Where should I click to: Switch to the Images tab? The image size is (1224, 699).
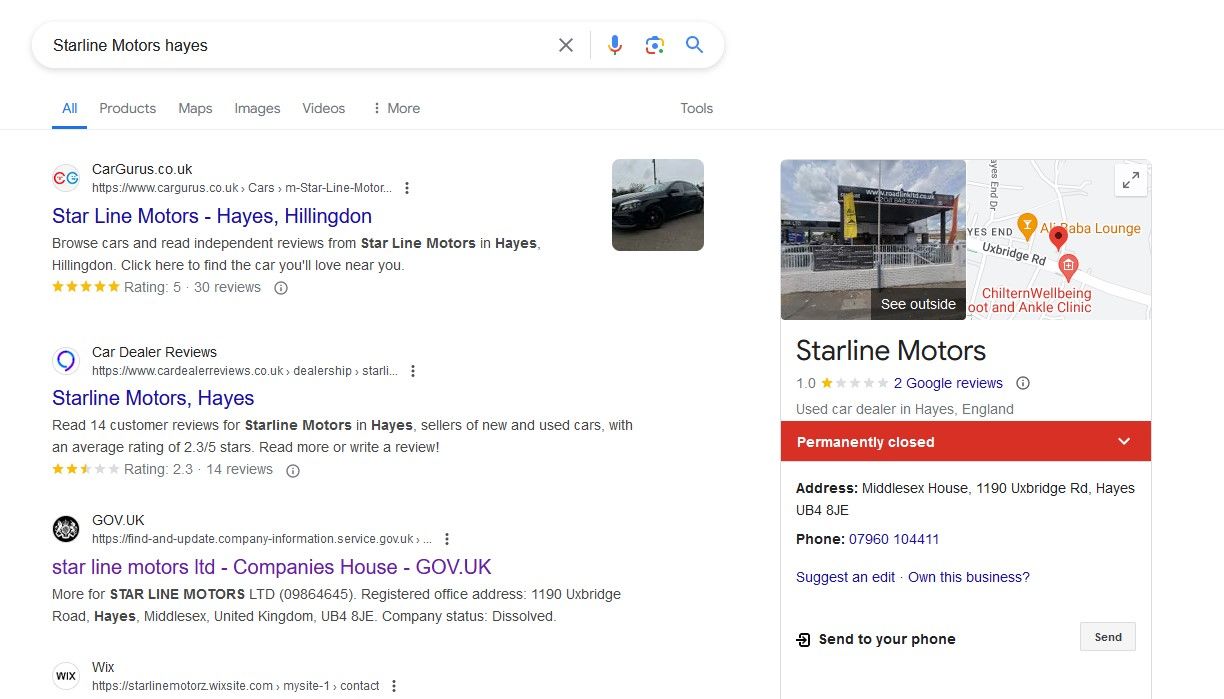click(x=257, y=108)
